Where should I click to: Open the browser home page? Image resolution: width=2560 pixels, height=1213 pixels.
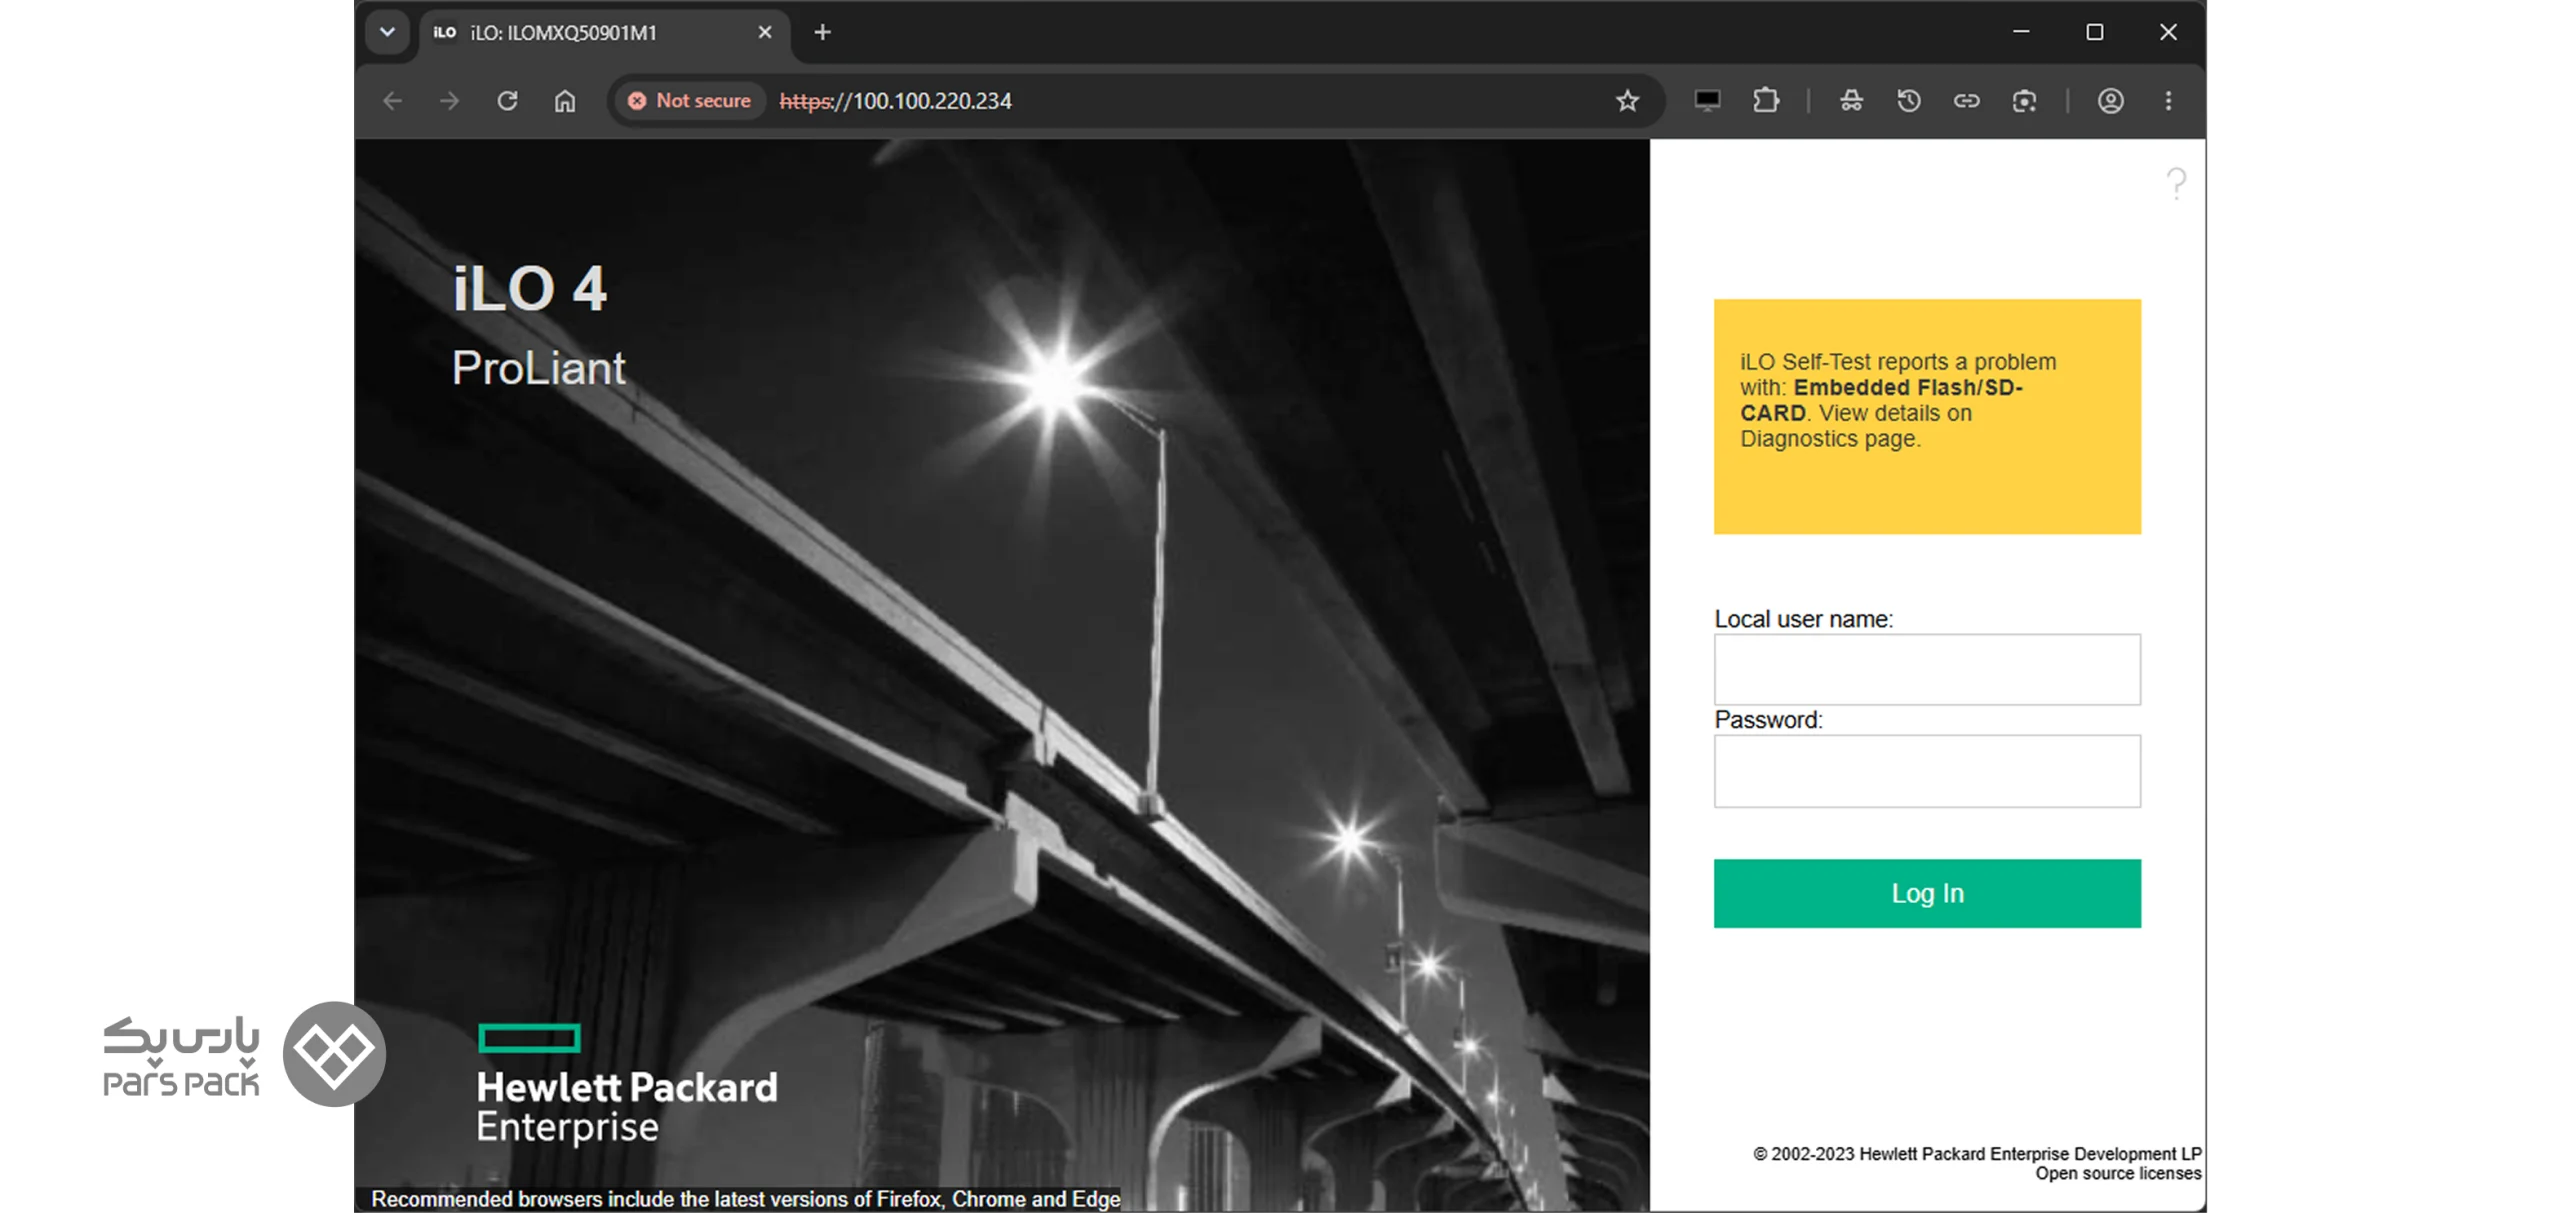point(565,101)
